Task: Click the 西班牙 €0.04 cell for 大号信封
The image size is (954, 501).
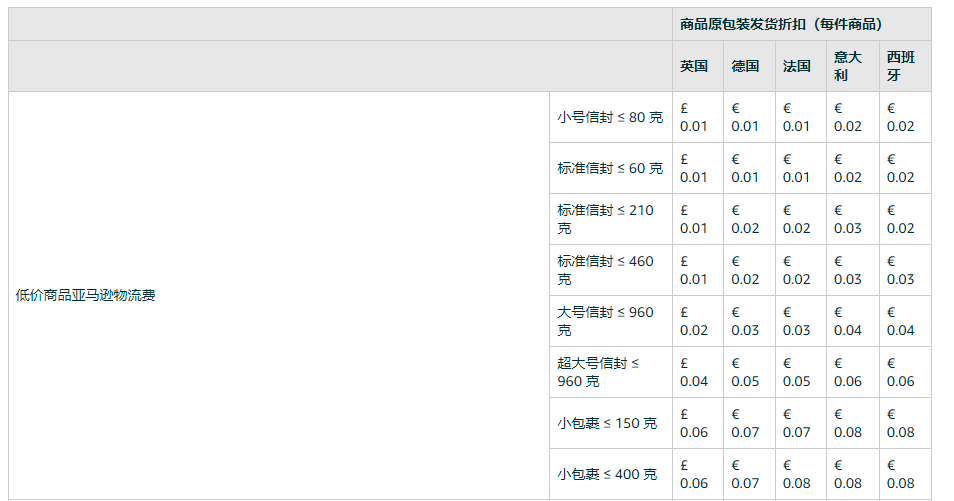Action: click(x=900, y=321)
